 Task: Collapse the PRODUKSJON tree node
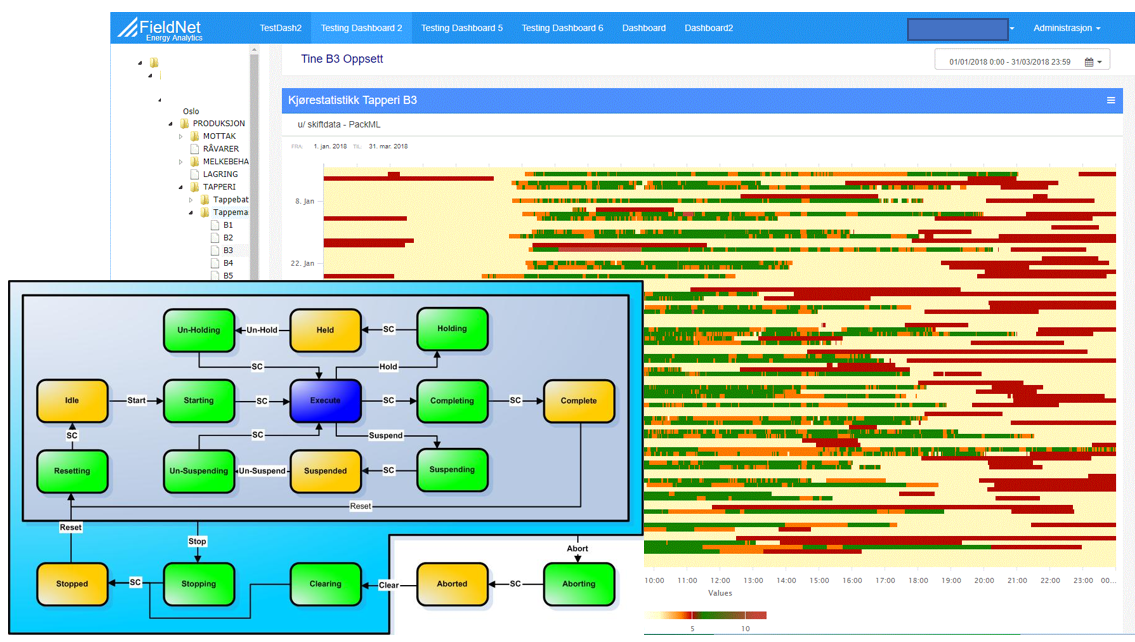point(171,124)
